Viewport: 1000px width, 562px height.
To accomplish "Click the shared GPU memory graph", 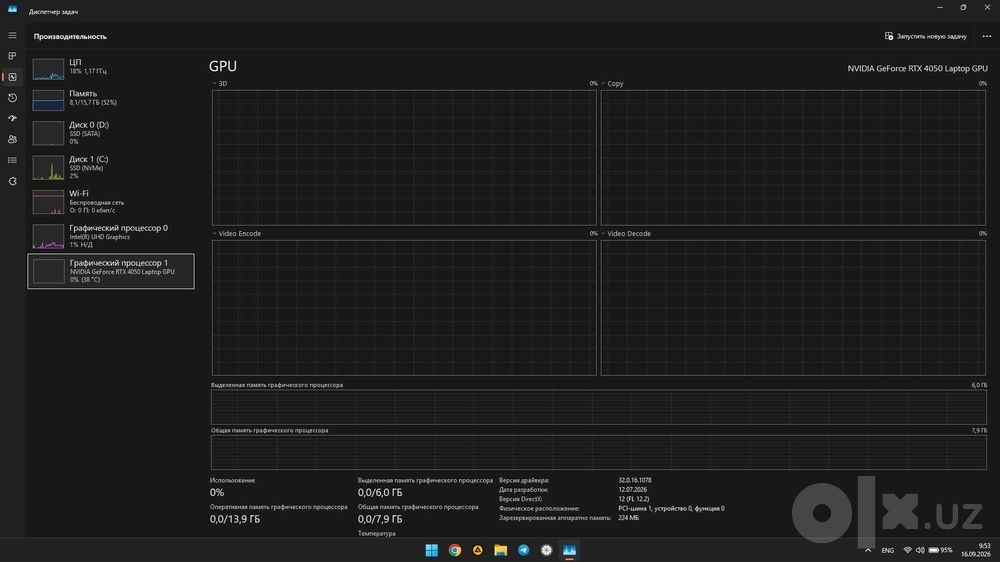I will coord(599,452).
